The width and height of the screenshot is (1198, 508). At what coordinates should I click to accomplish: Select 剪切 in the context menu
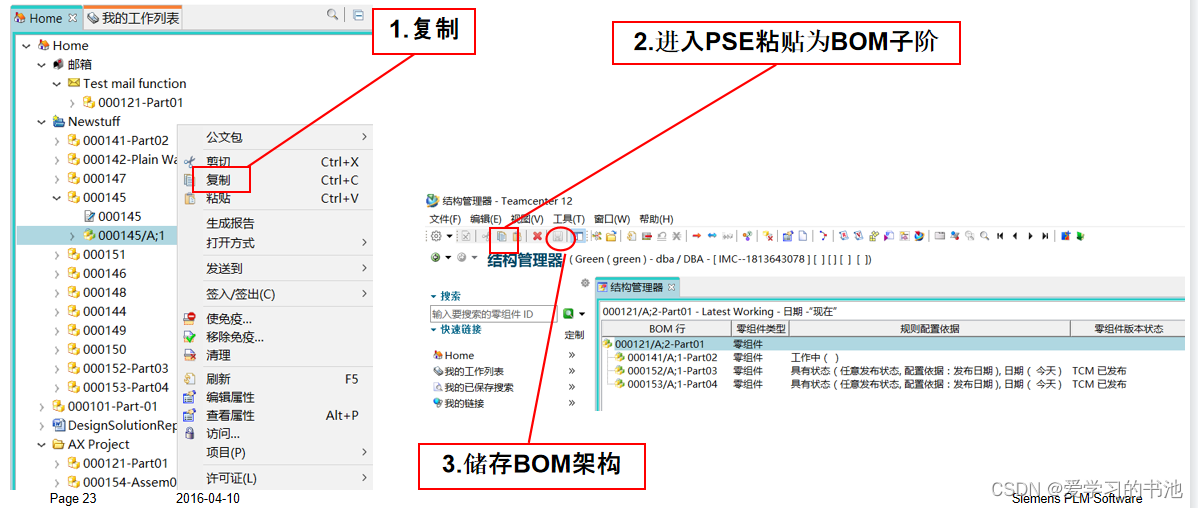tap(219, 162)
